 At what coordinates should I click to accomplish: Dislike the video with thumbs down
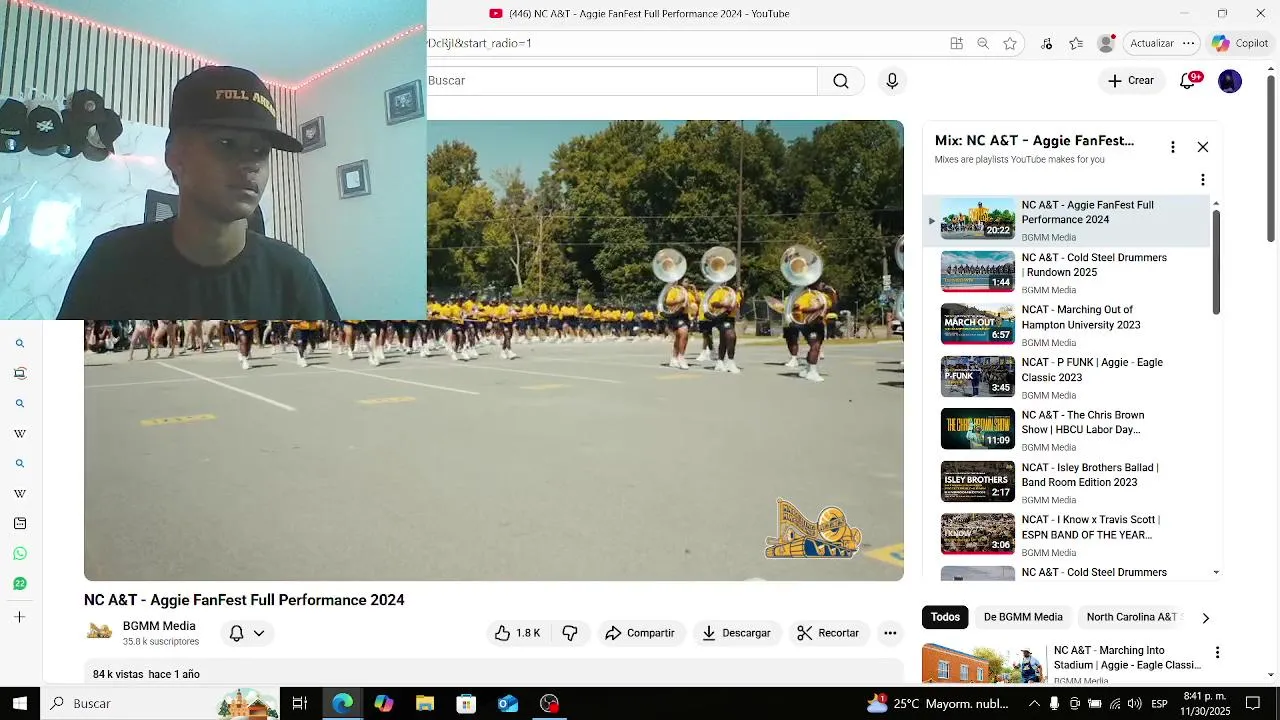[570, 633]
